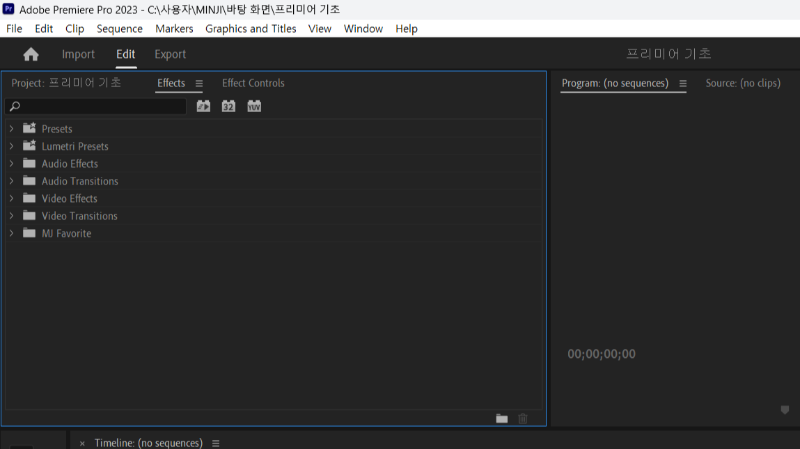Click the Lumetri Presets label
The width and height of the screenshot is (800, 449).
point(75,146)
